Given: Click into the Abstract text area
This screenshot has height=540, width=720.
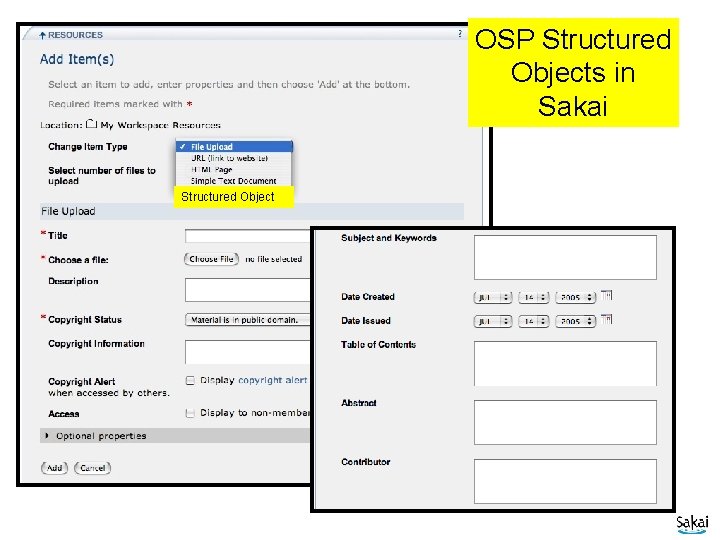Looking at the screenshot, I should pos(565,422).
